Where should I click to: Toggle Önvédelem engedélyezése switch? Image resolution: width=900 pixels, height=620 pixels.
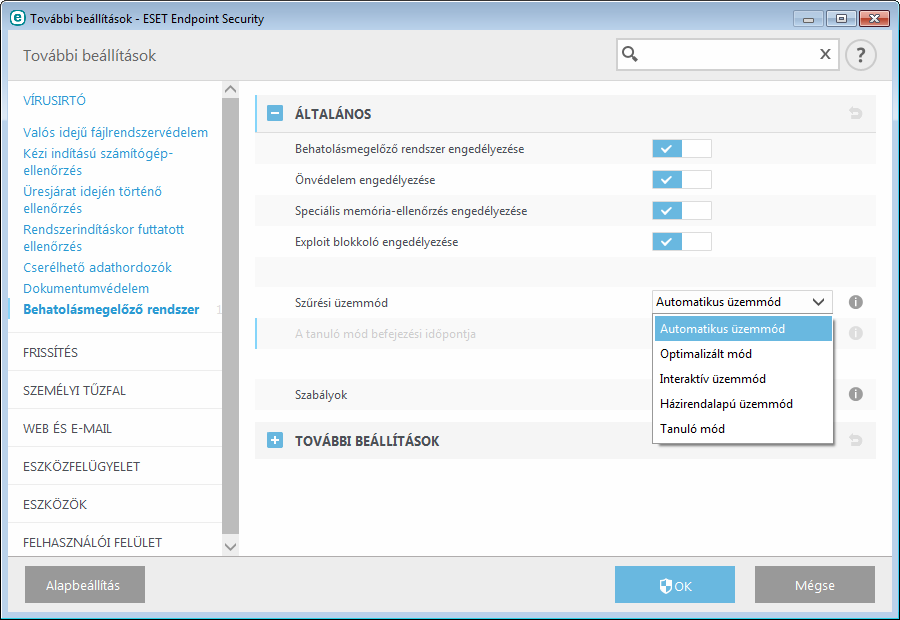tap(682, 180)
